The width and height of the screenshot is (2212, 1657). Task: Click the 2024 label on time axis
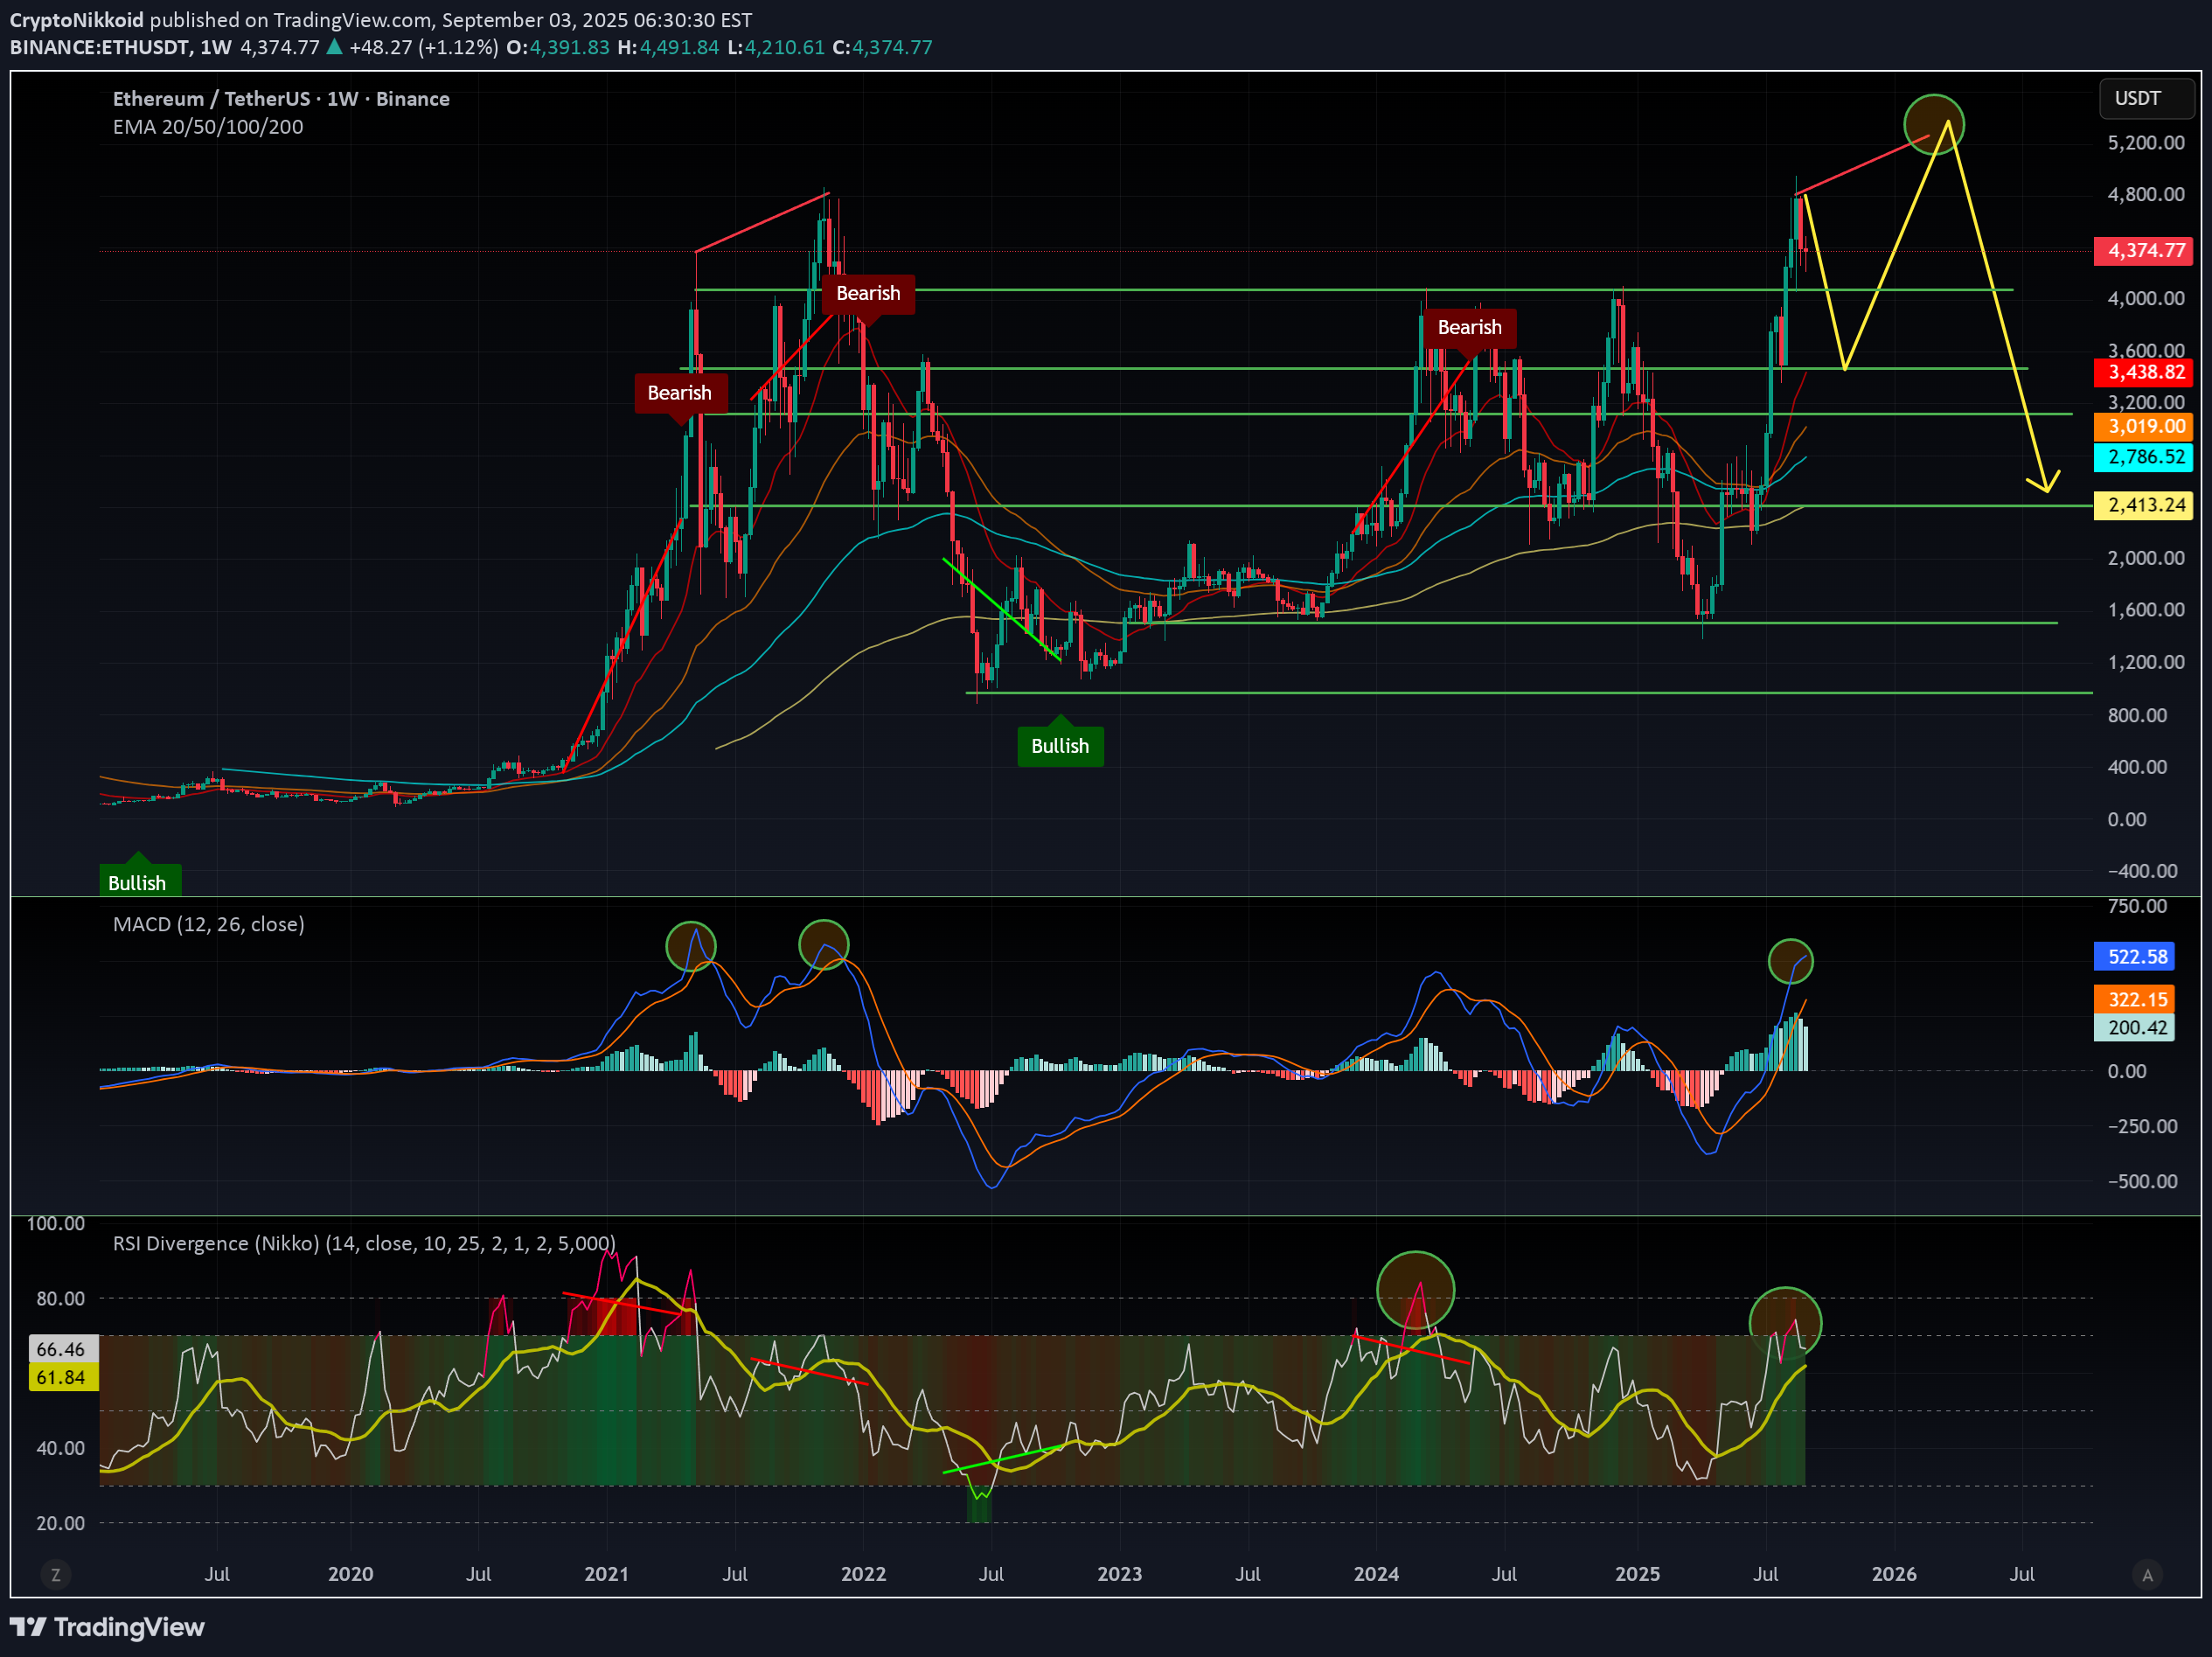pos(1376,1574)
